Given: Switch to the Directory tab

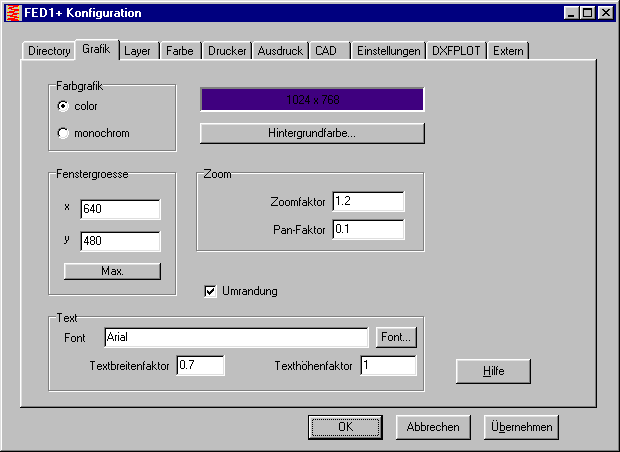Looking at the screenshot, I should tap(49, 51).
